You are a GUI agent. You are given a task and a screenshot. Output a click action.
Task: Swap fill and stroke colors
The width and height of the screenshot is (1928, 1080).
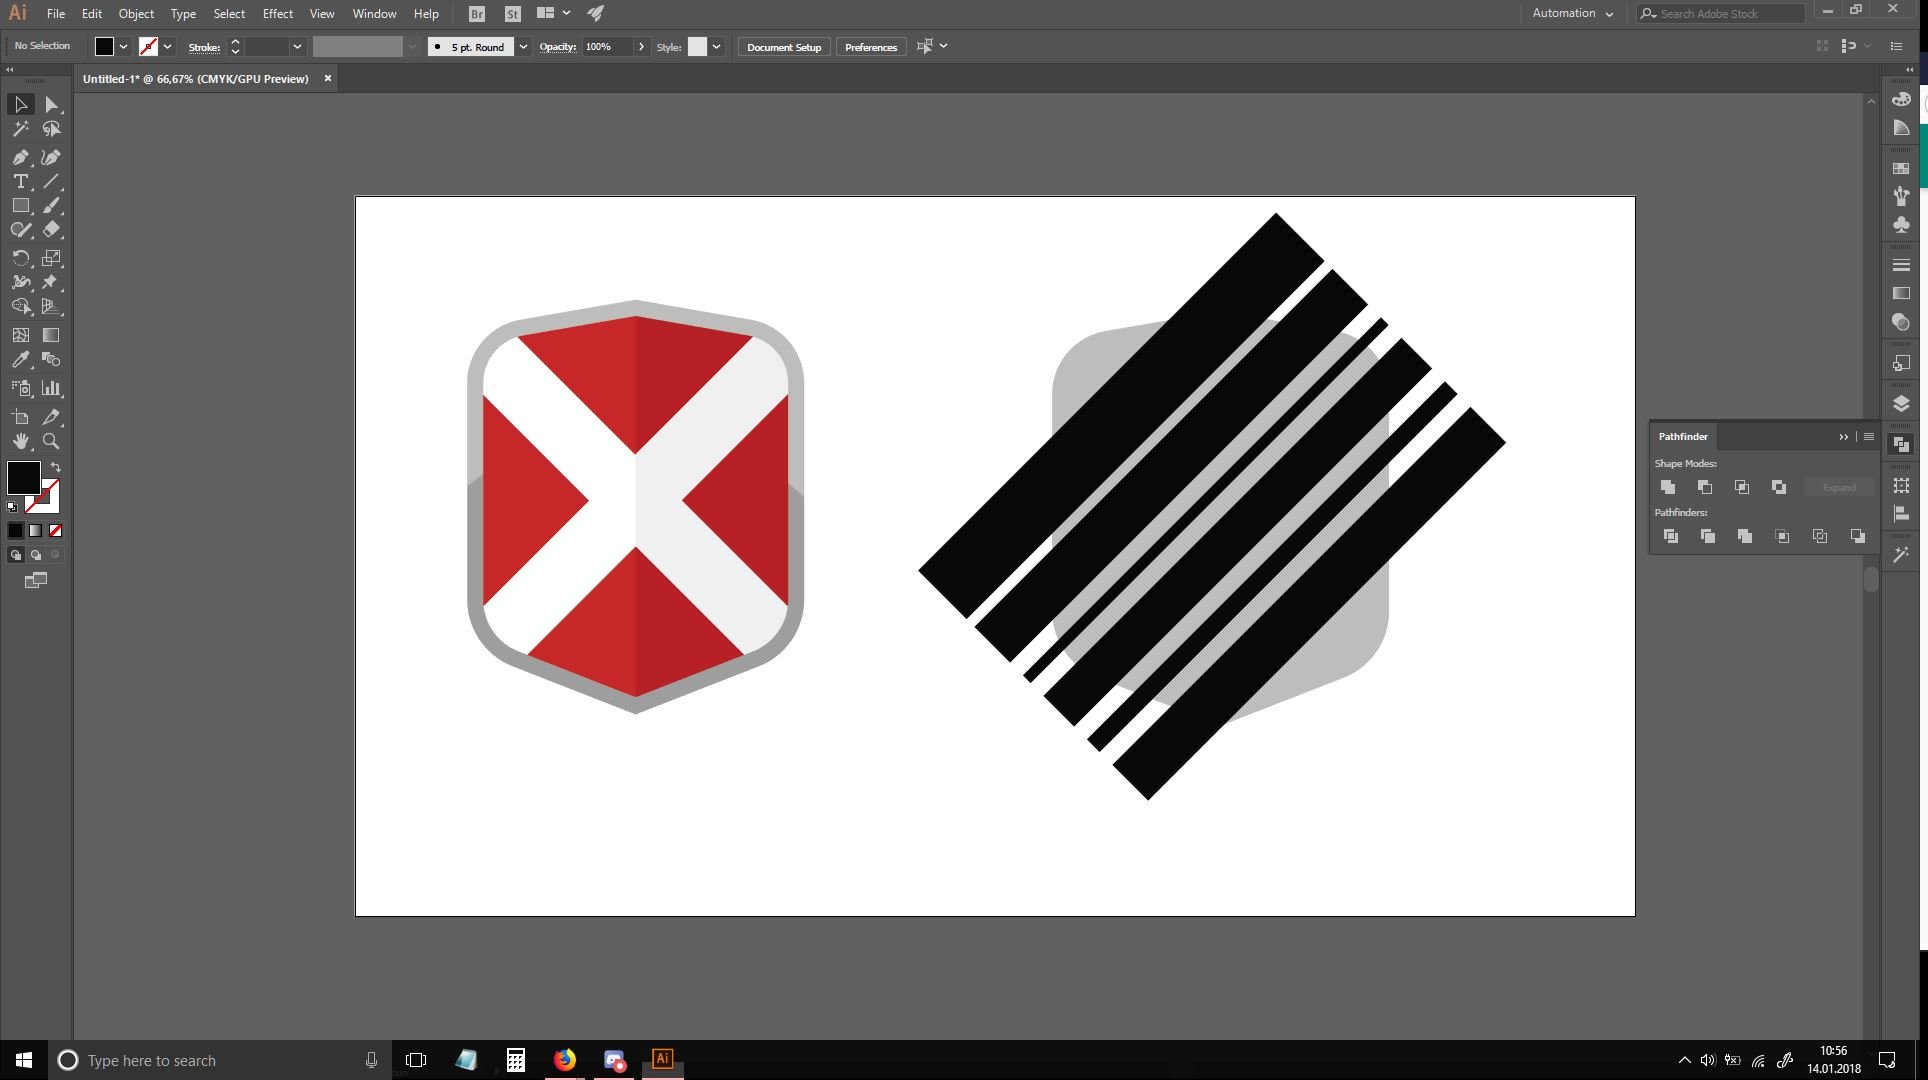click(x=56, y=467)
